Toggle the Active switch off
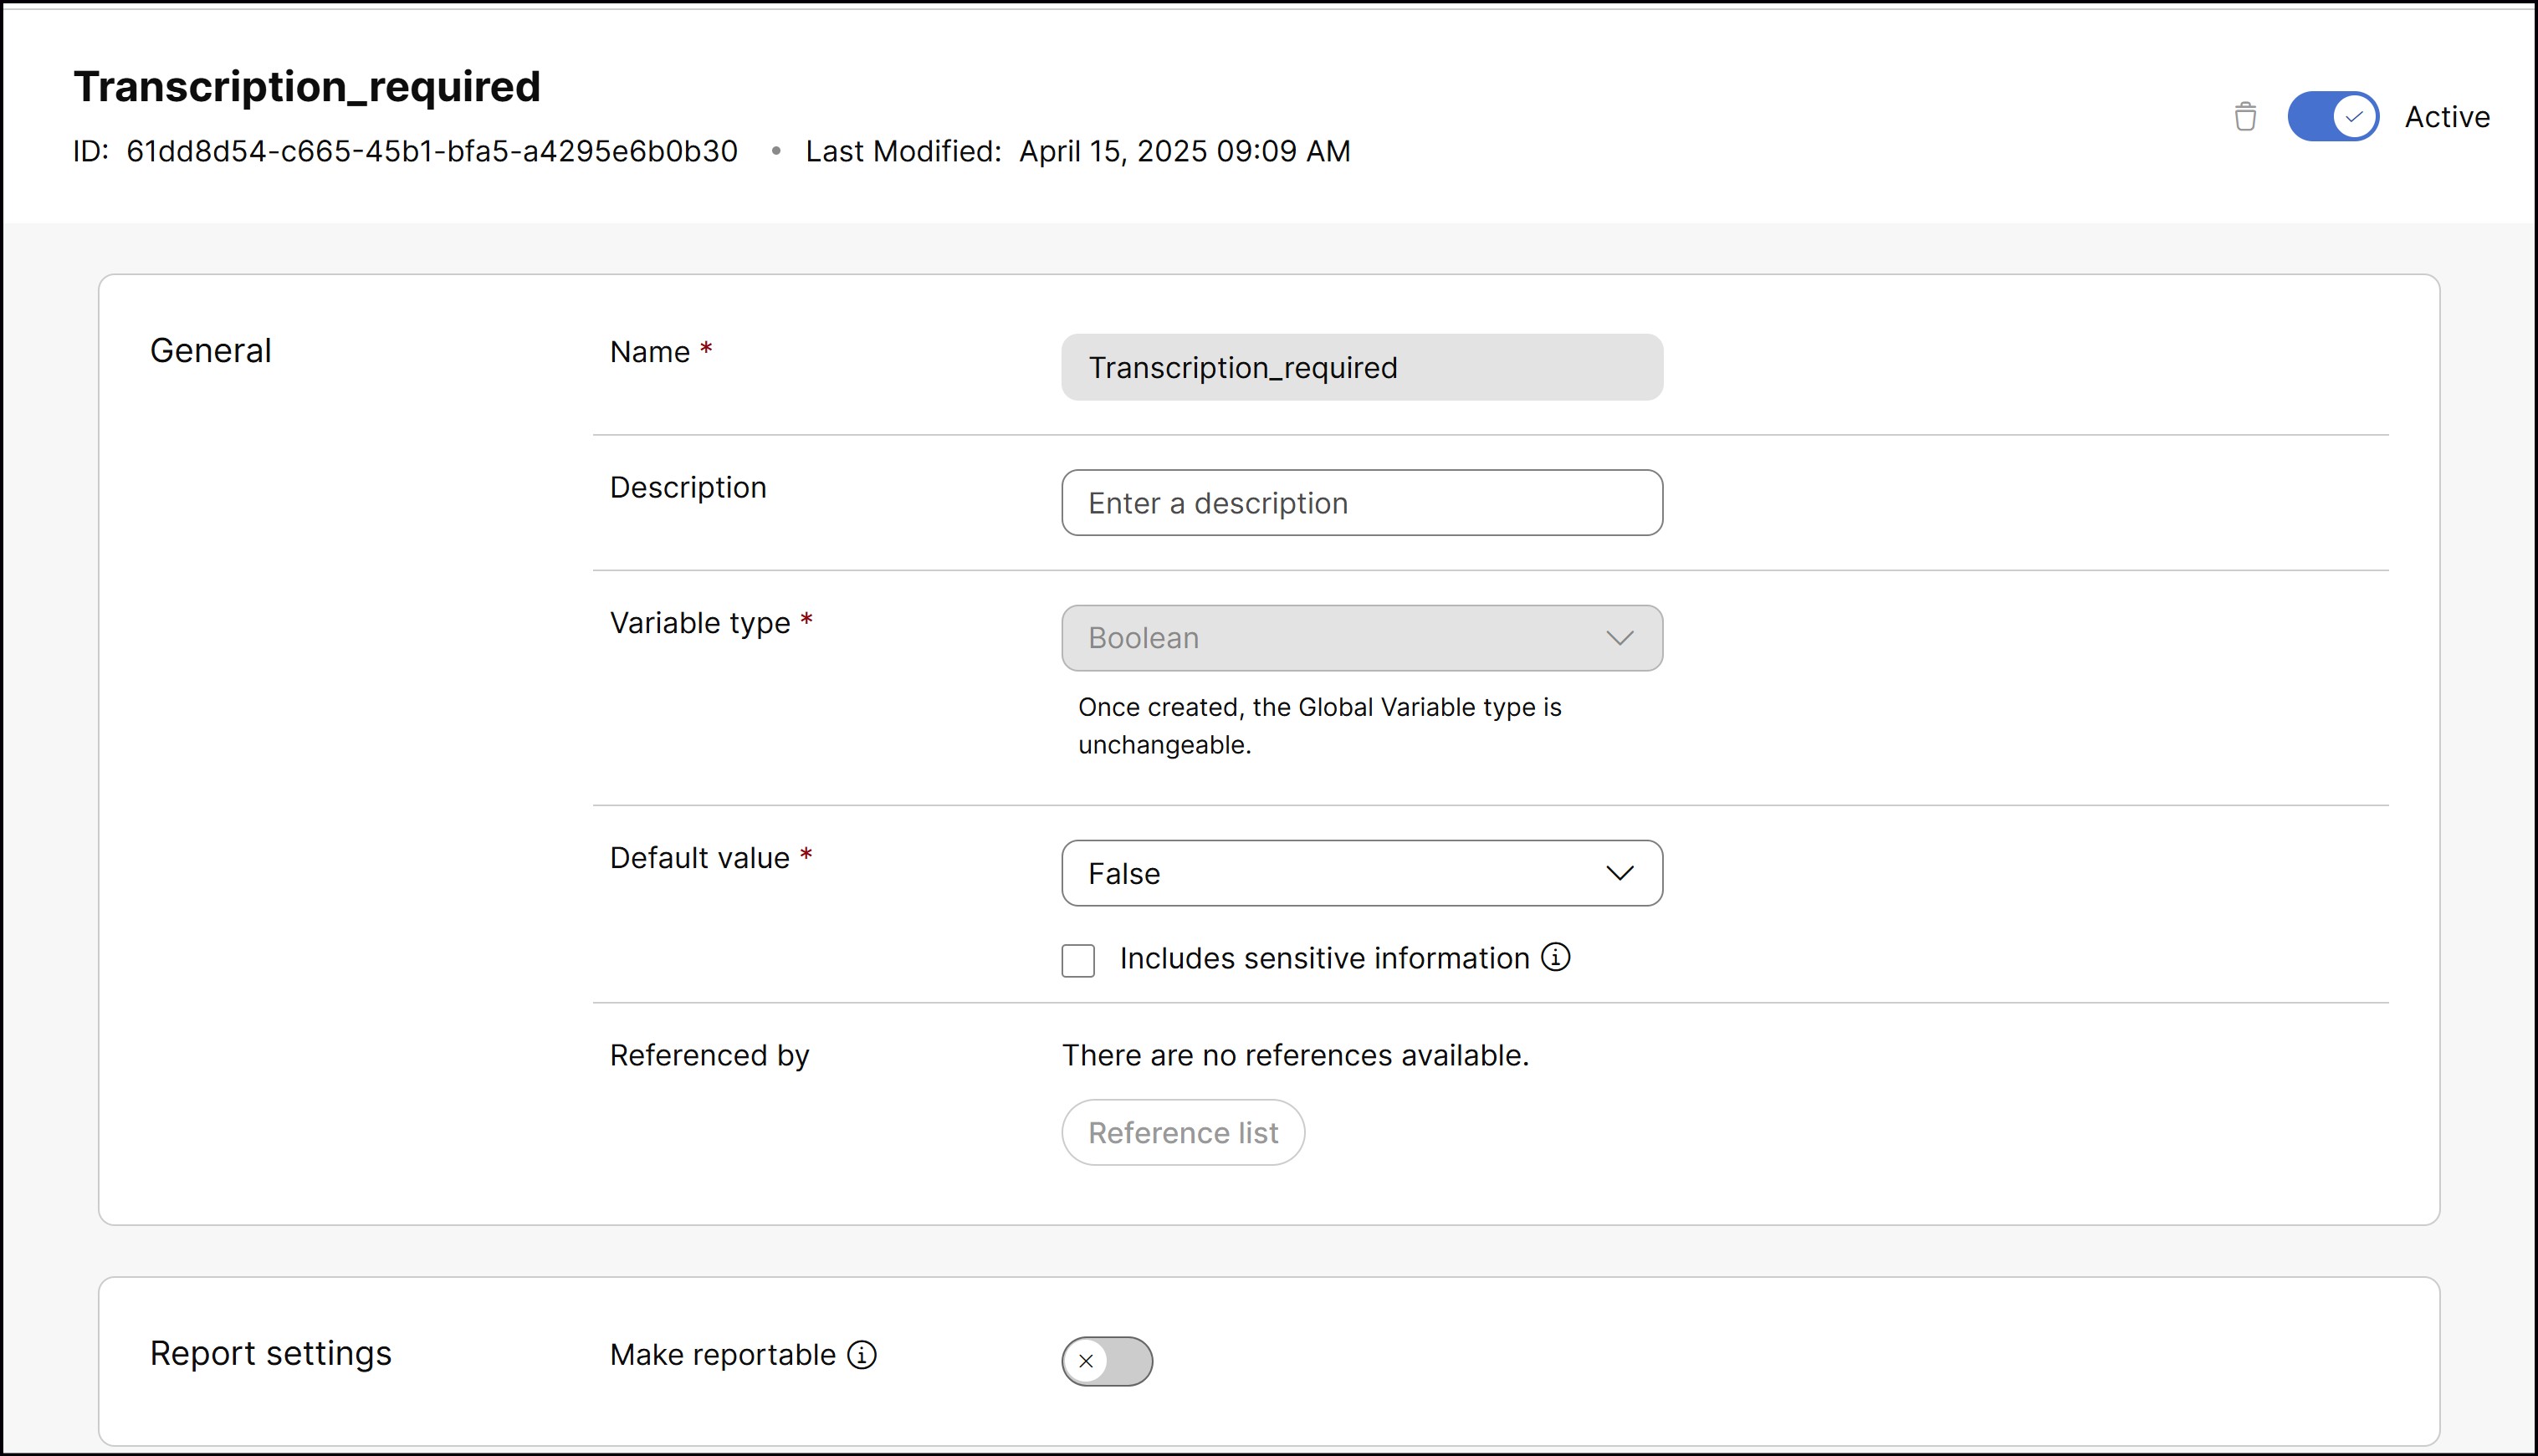This screenshot has height=1456, width=2538. 2333,116
